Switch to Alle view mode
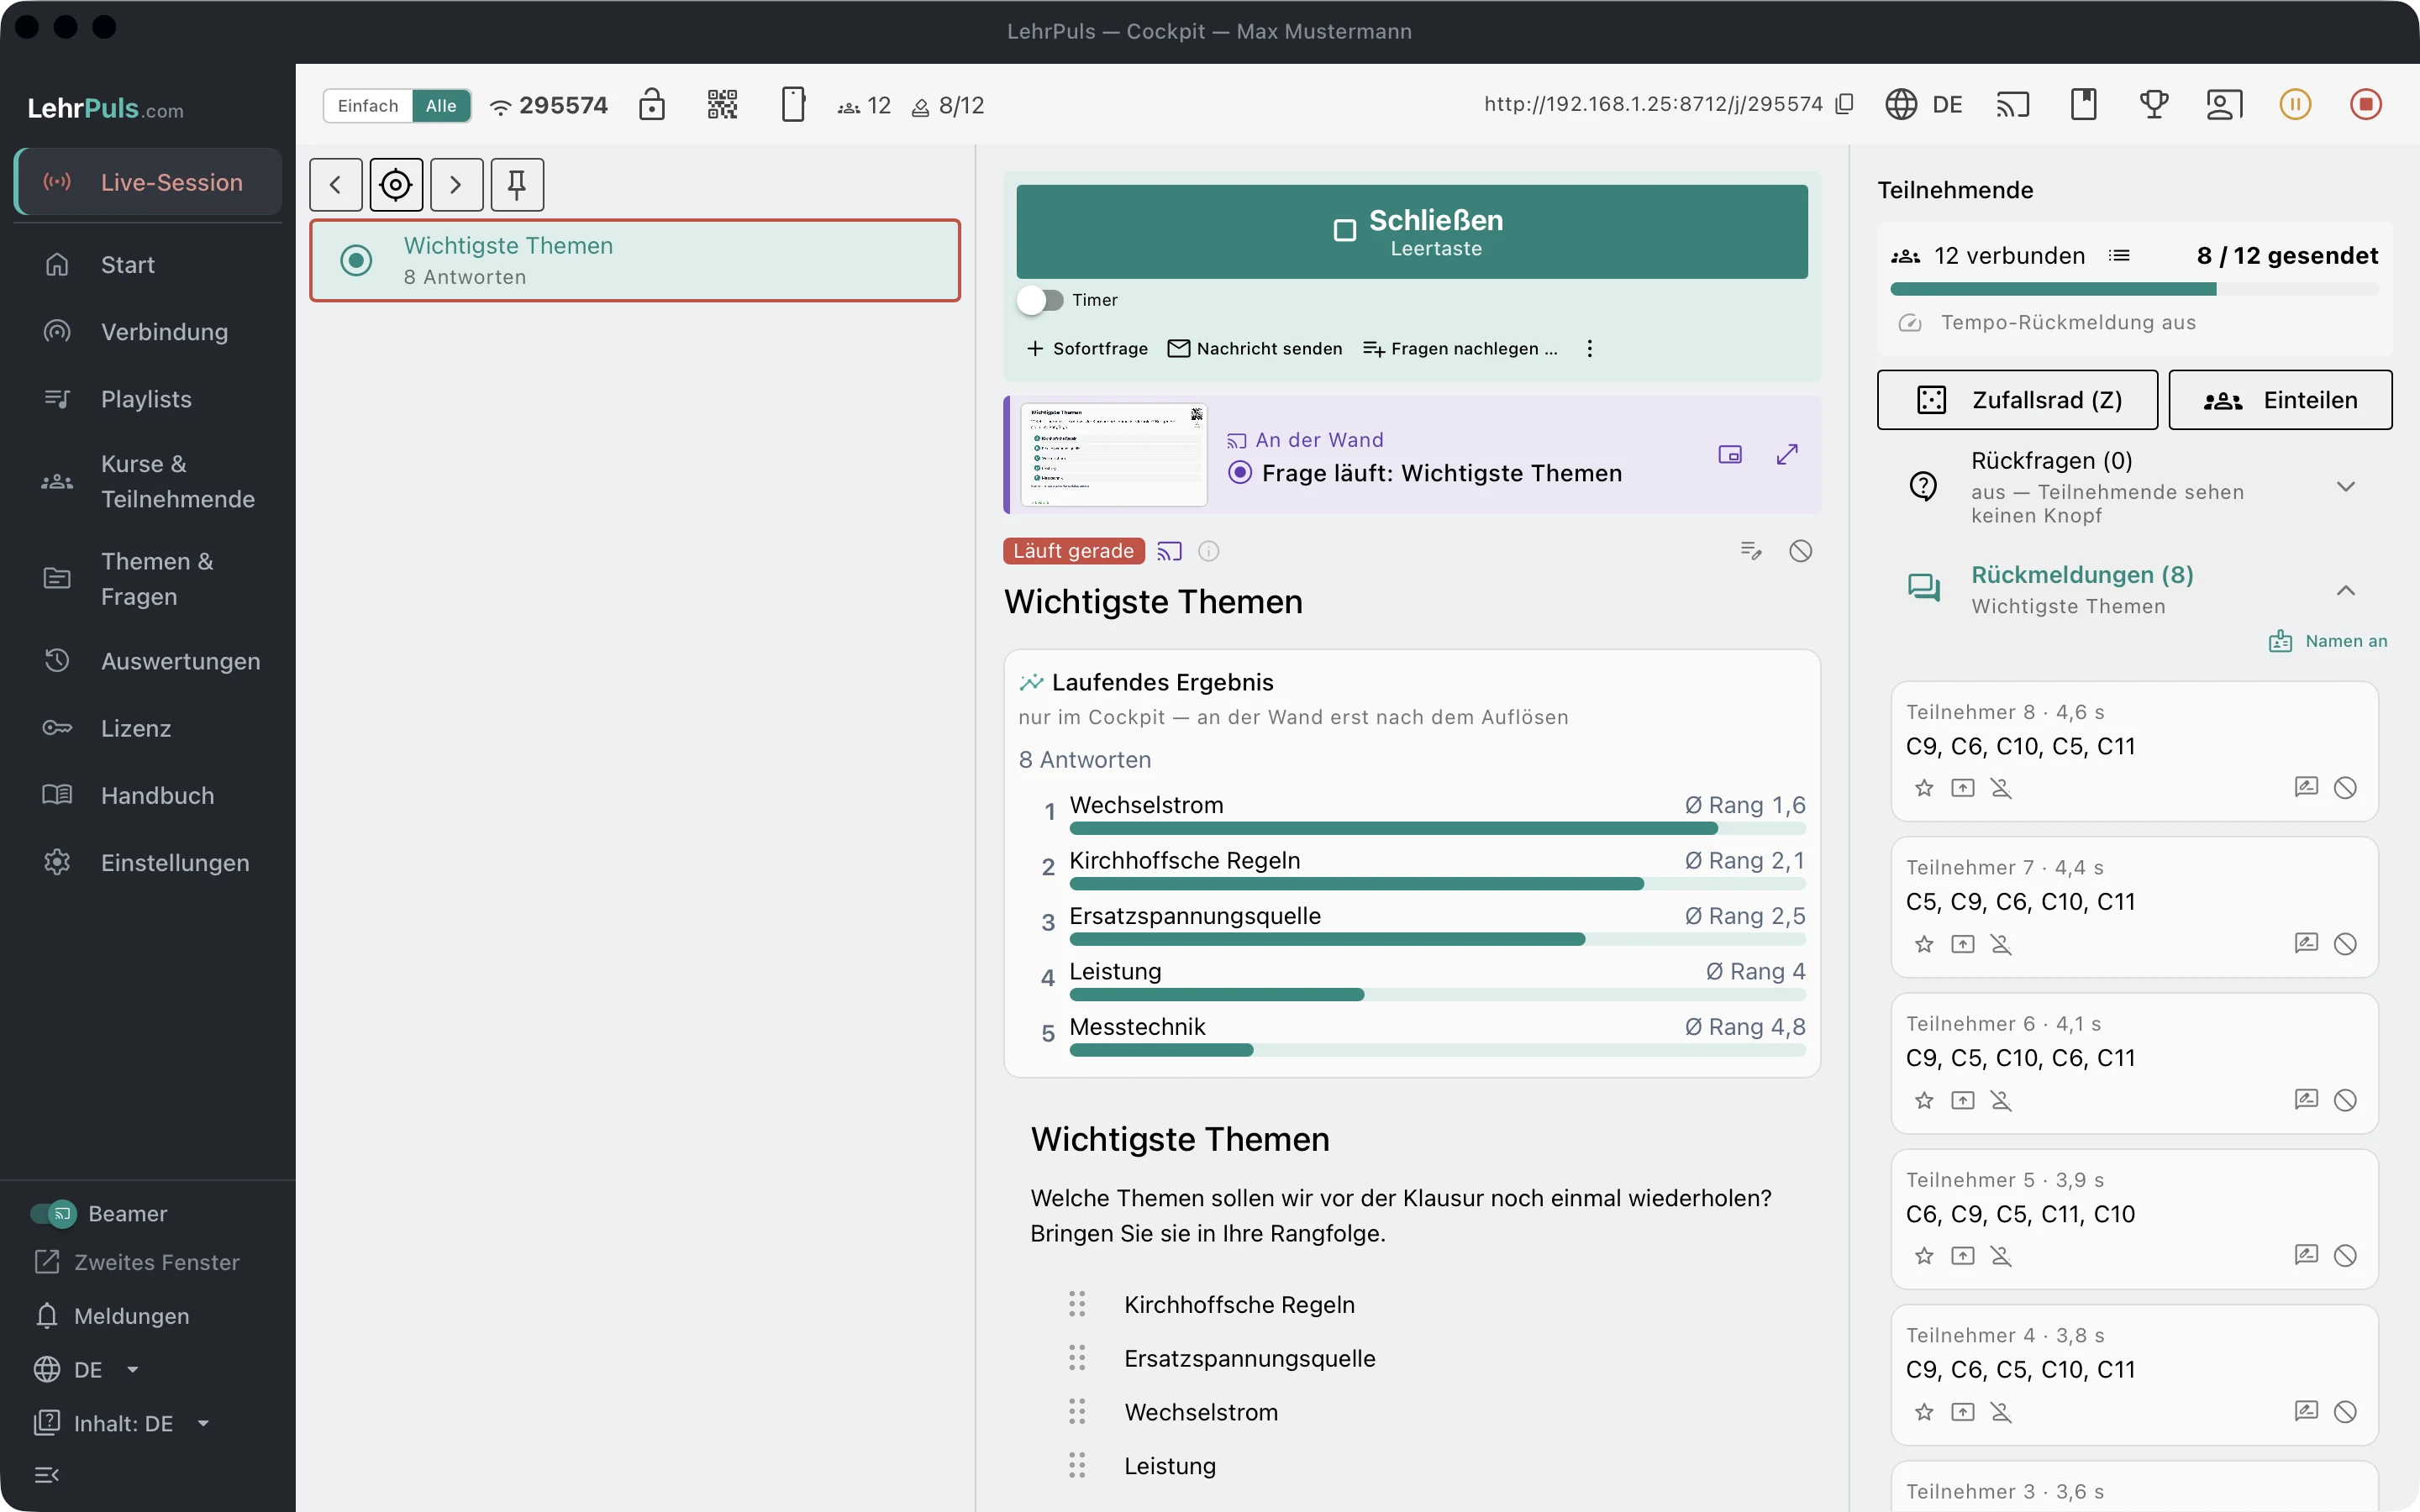Image resolution: width=2420 pixels, height=1512 pixels. [441, 105]
